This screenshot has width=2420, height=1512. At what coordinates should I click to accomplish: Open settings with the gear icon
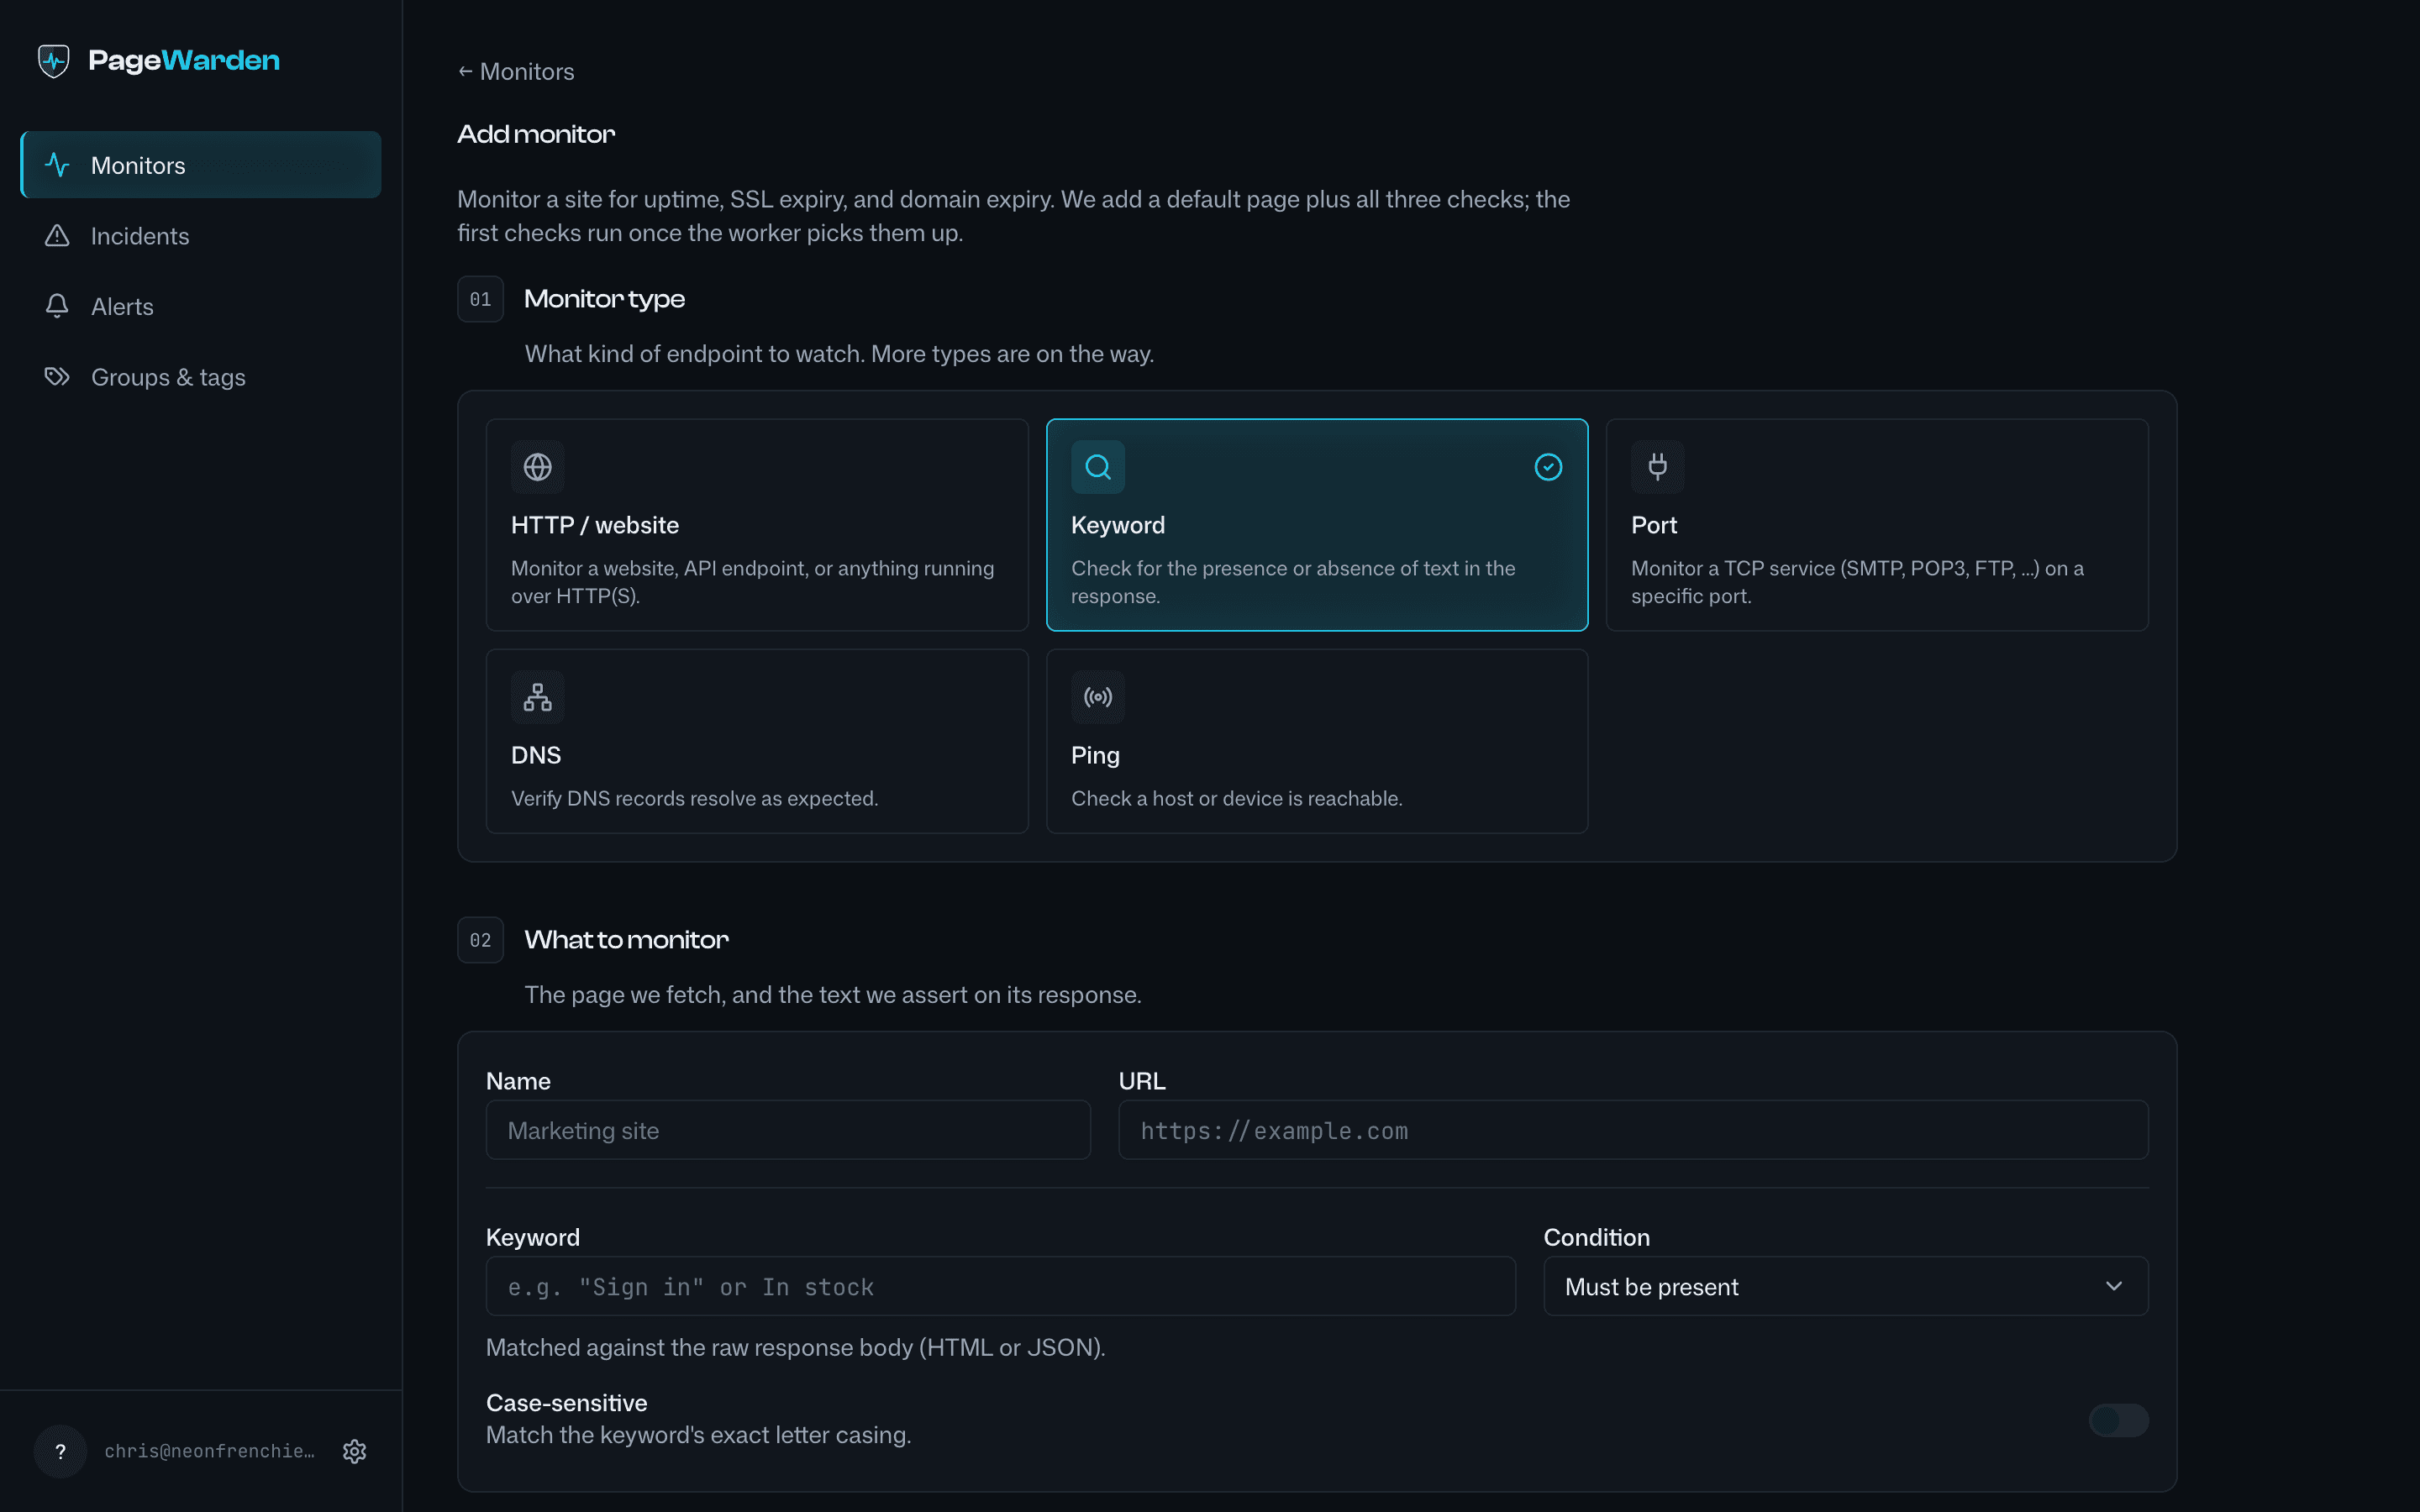355,1451
